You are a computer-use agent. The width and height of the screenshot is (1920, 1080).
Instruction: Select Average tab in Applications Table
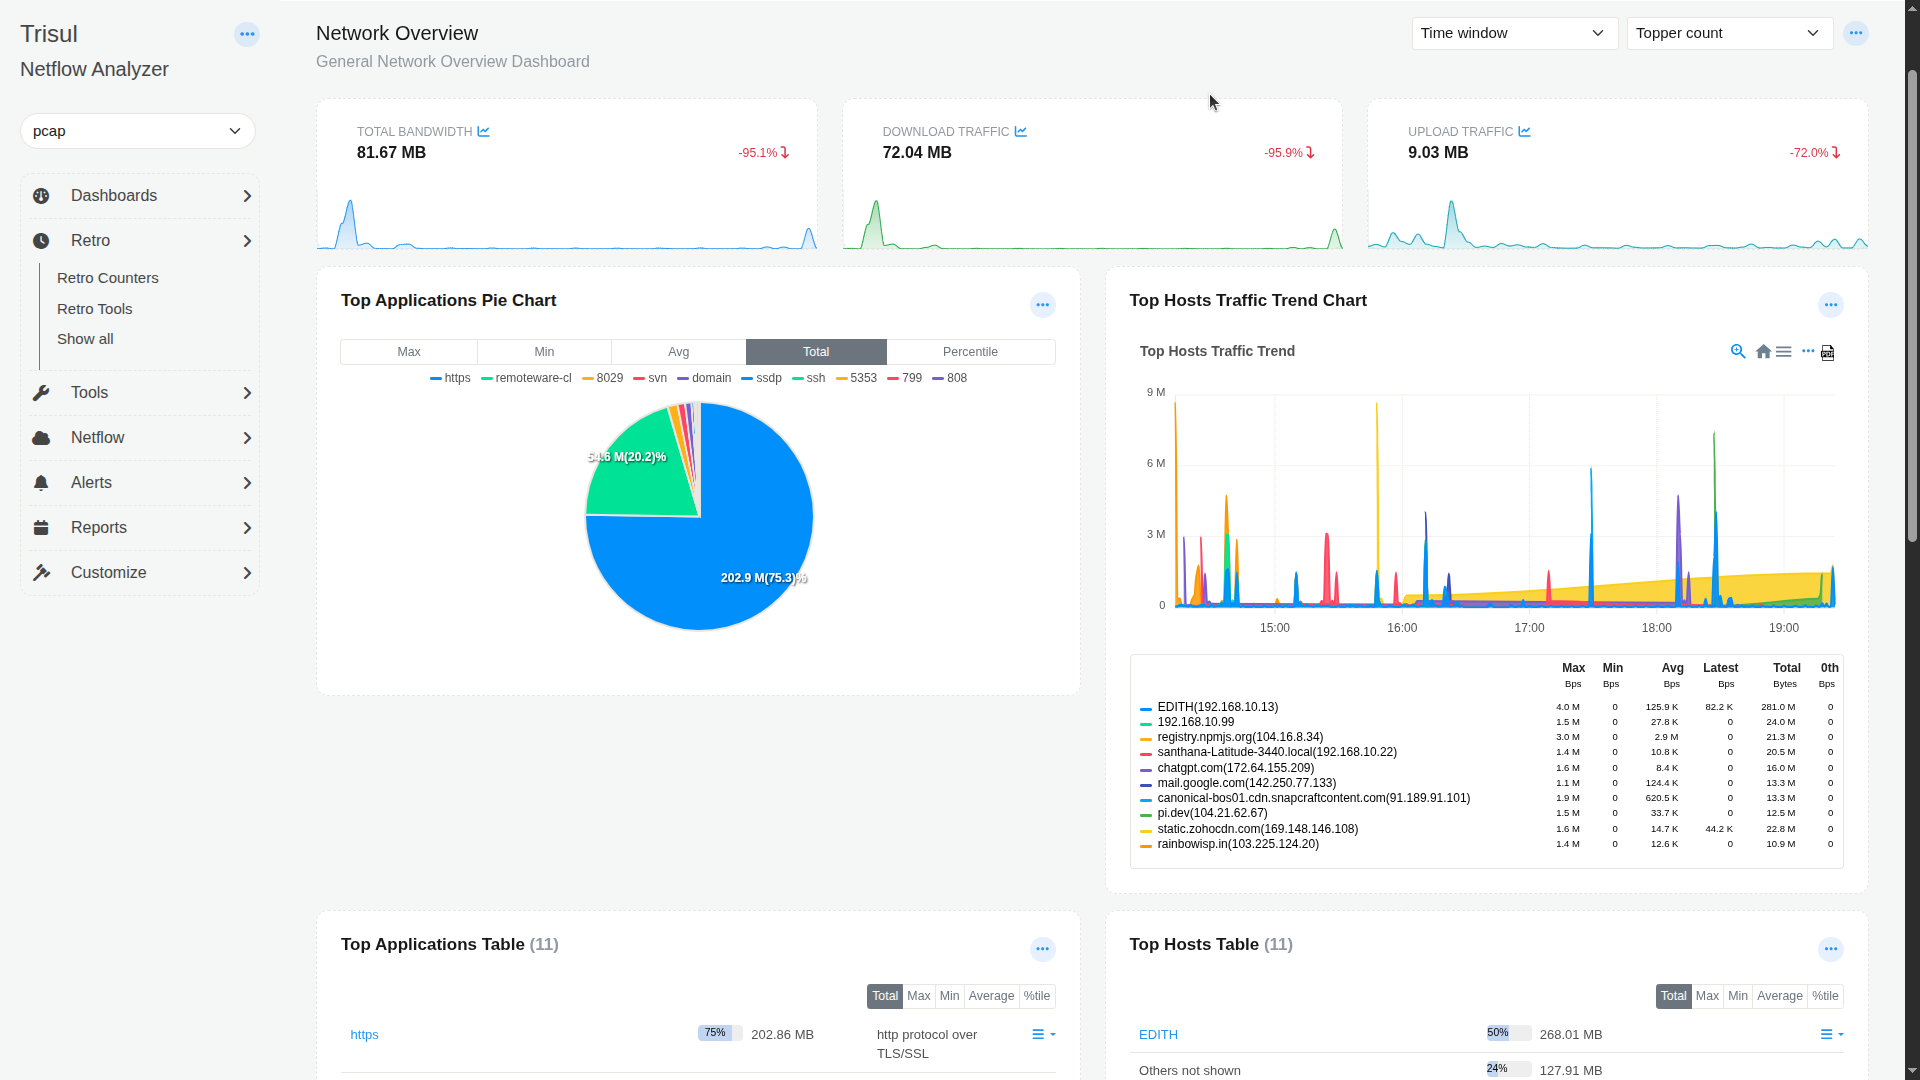coord(991,996)
